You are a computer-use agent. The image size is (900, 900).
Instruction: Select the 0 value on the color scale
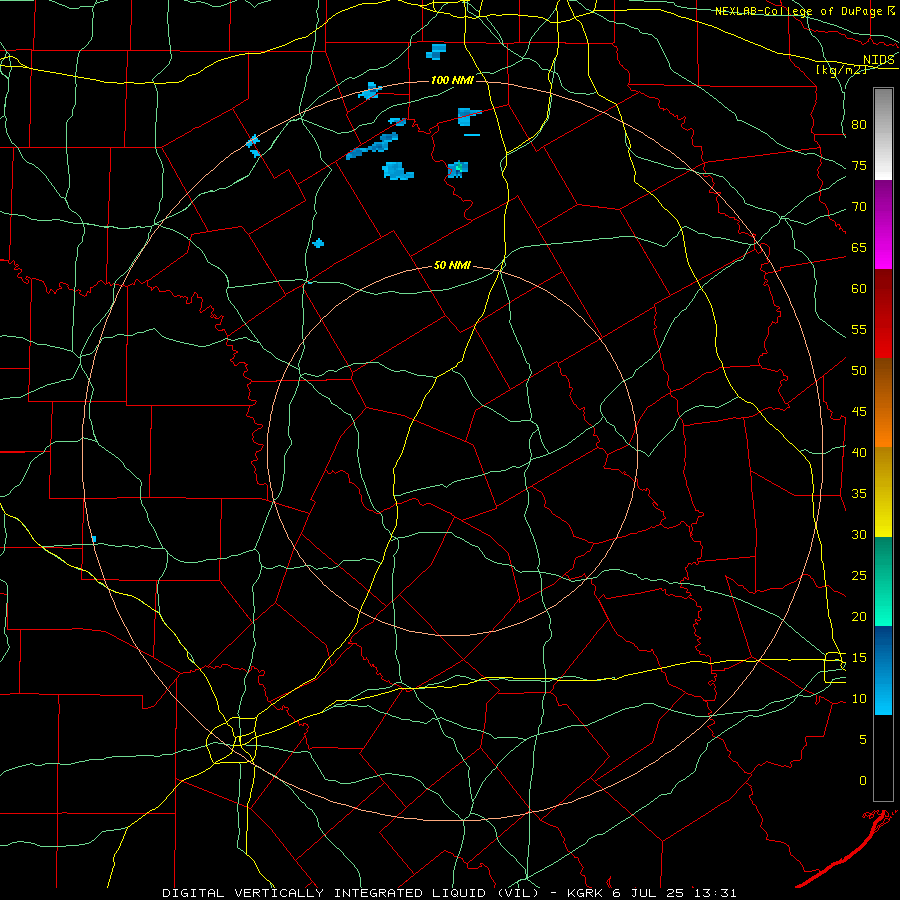tap(863, 781)
